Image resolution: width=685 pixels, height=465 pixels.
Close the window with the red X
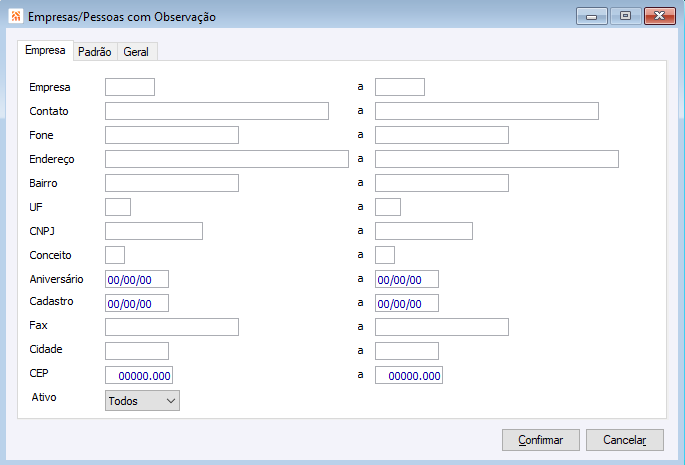[x=659, y=17]
